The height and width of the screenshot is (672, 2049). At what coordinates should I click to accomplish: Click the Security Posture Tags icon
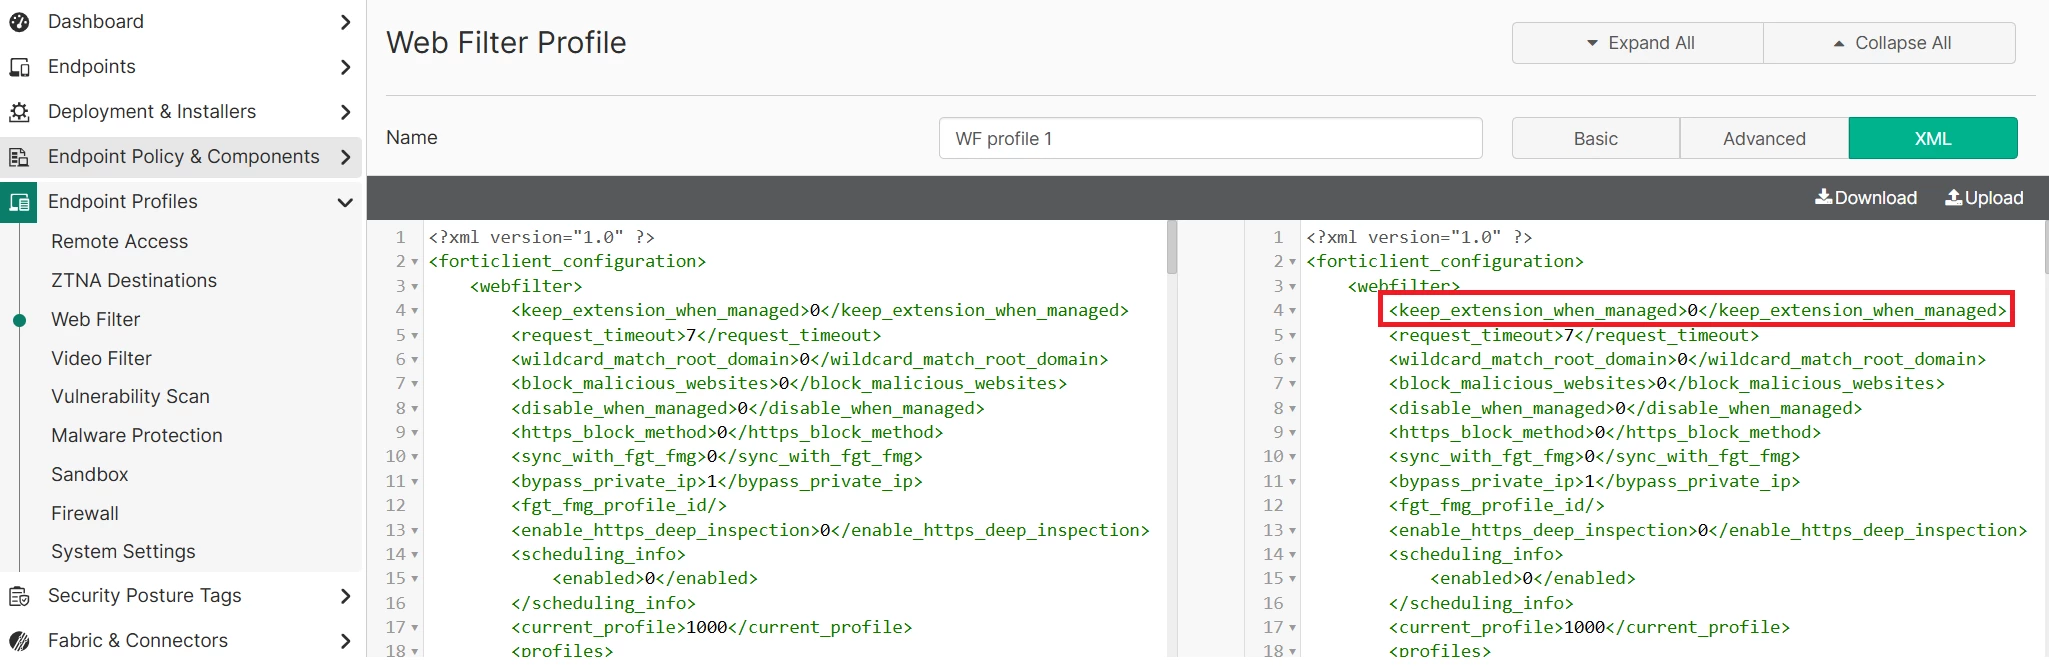click(19, 596)
